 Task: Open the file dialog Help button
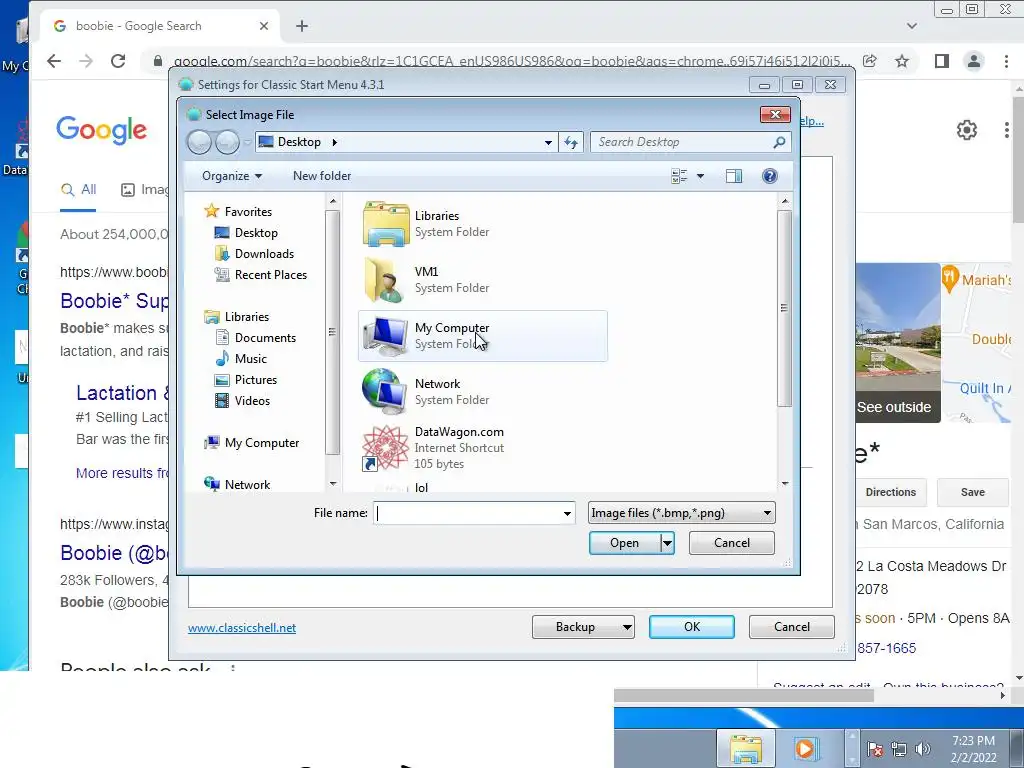coord(770,176)
